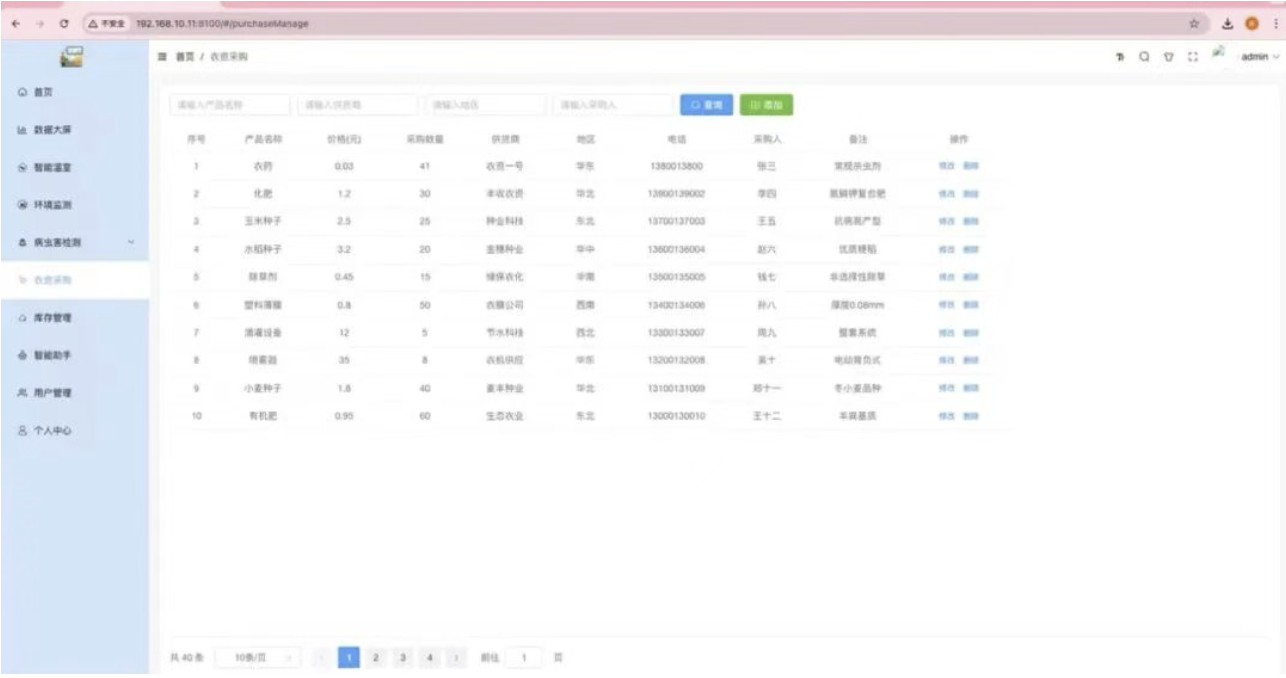Open 智能助手 in the sidebar
The width and height of the screenshot is (1286, 678).
coord(75,355)
